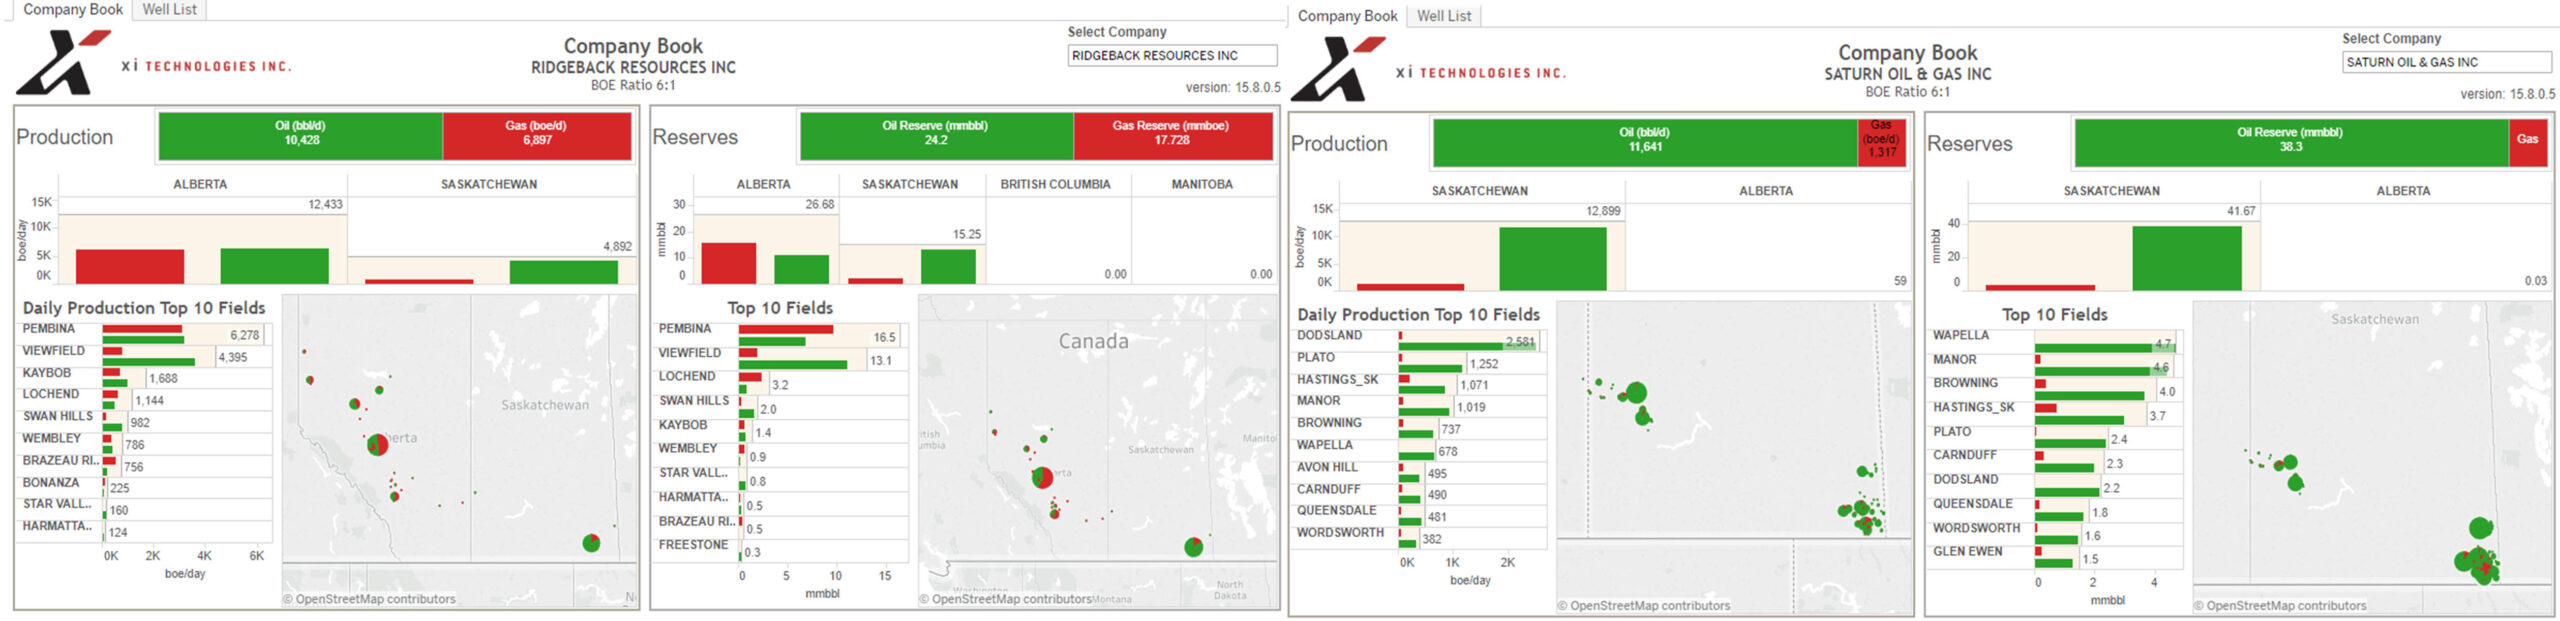Click red Gas segment in Saturn Reserves bar
The image size is (2560, 621).
[2528, 142]
